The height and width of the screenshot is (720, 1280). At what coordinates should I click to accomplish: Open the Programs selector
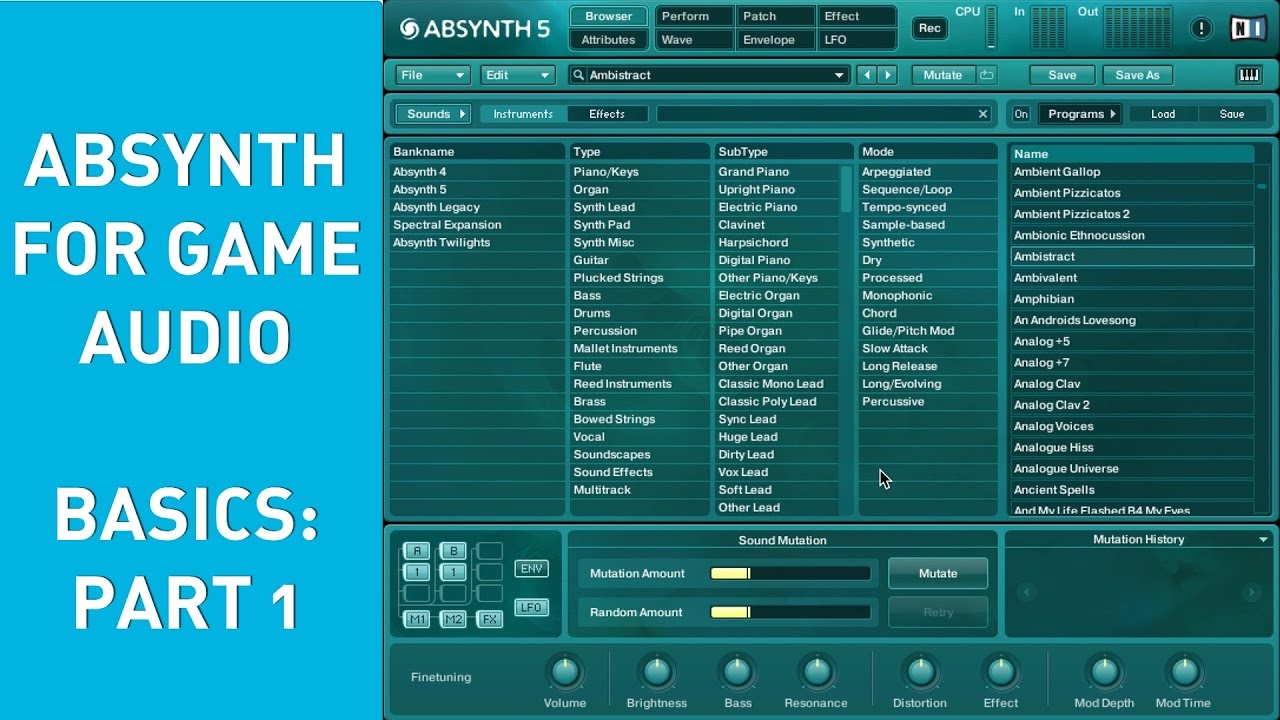coord(1080,114)
